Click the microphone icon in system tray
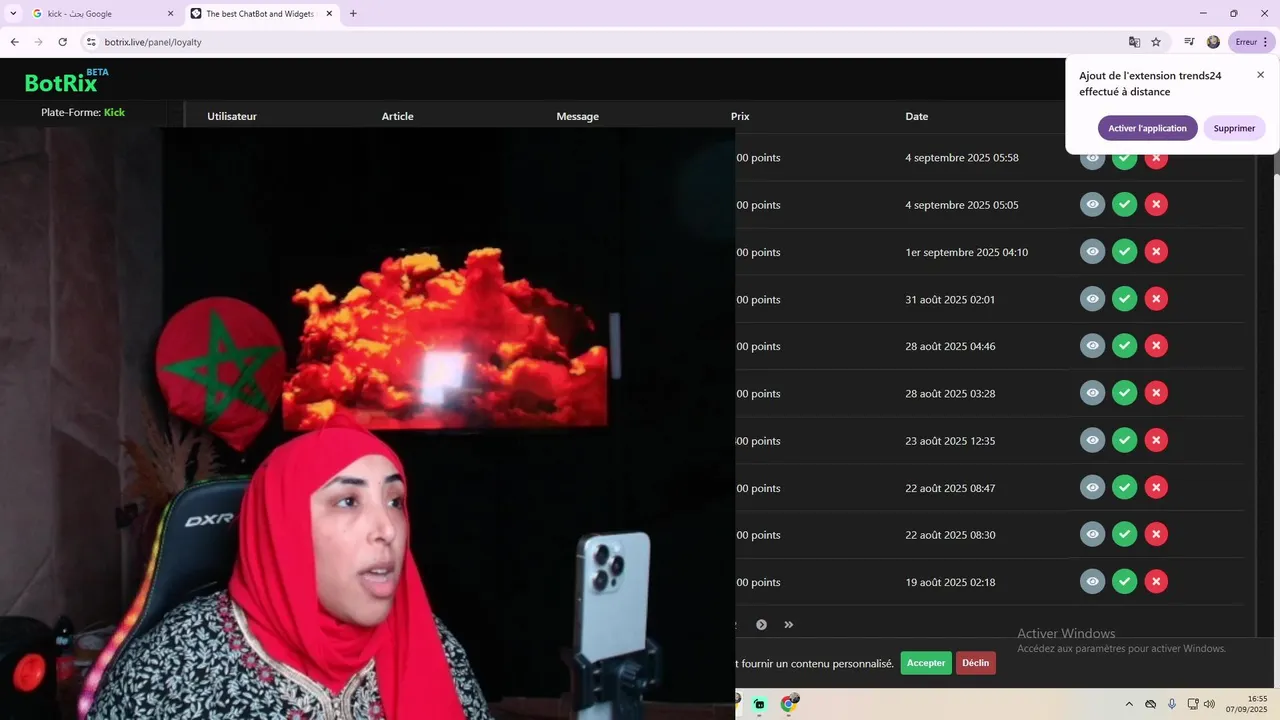 click(1171, 704)
